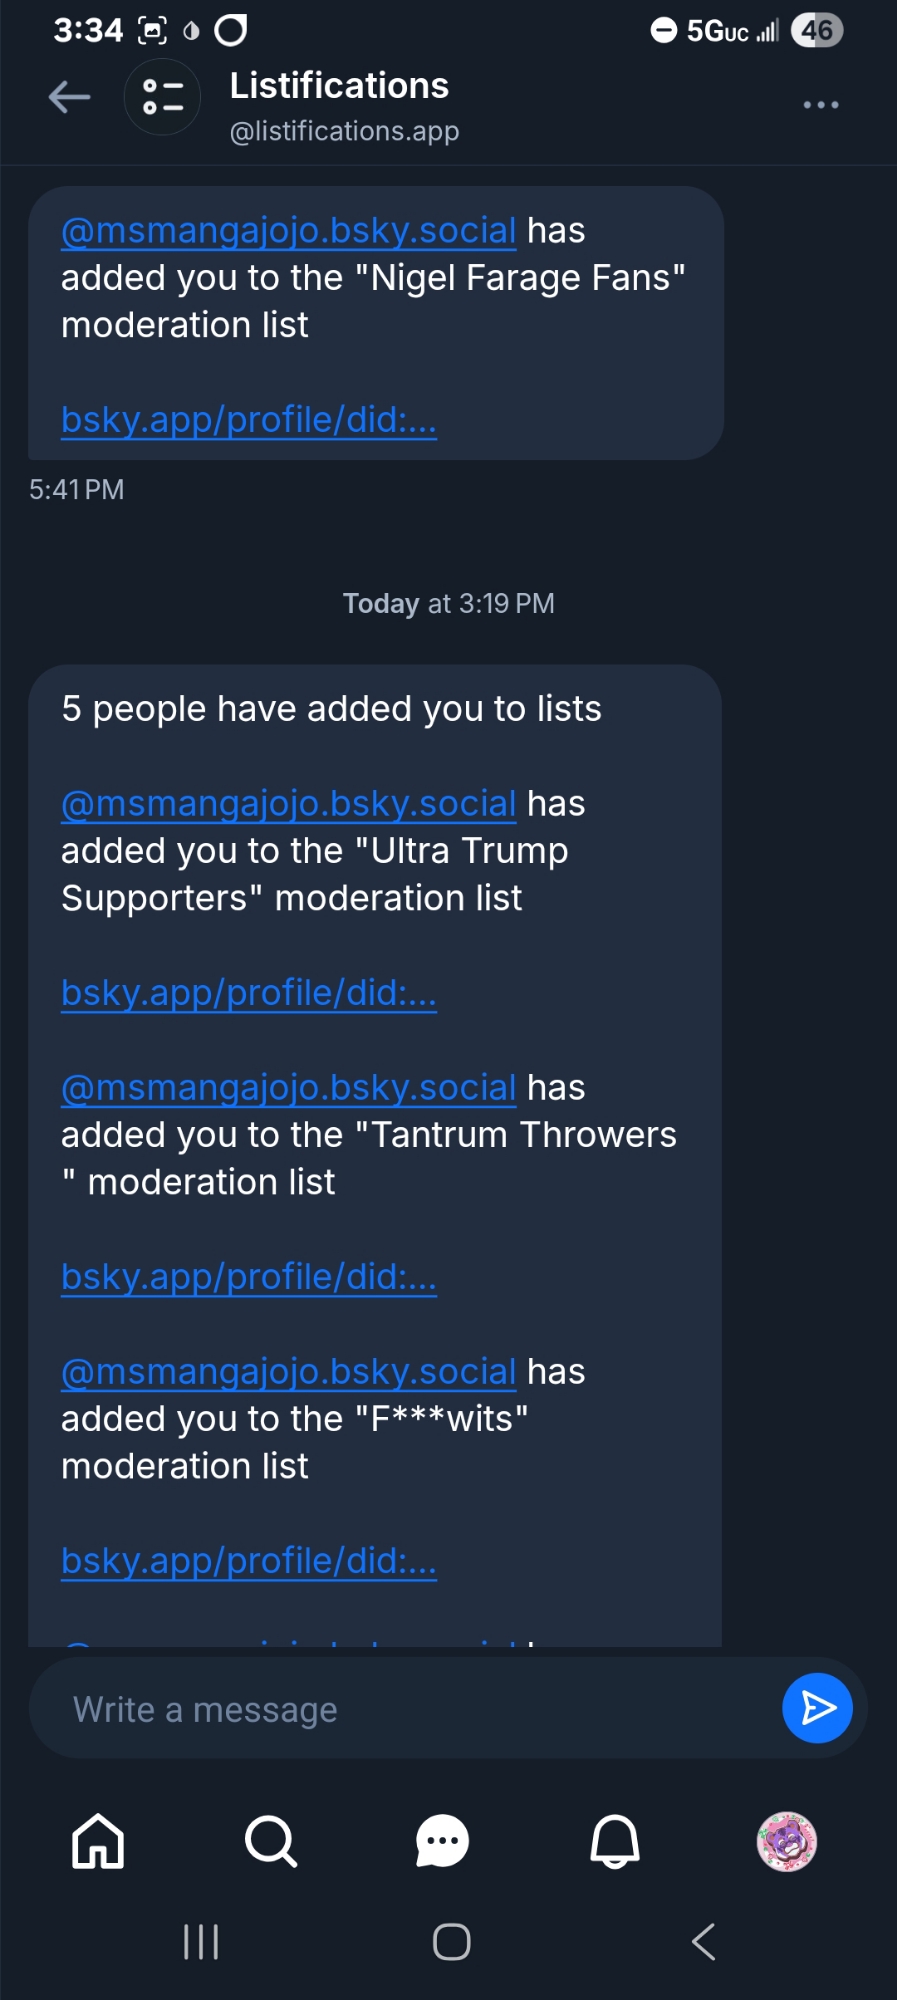Open bsky.app link under Nigel Farage Fans message
This screenshot has width=897, height=2000.
pos(249,420)
